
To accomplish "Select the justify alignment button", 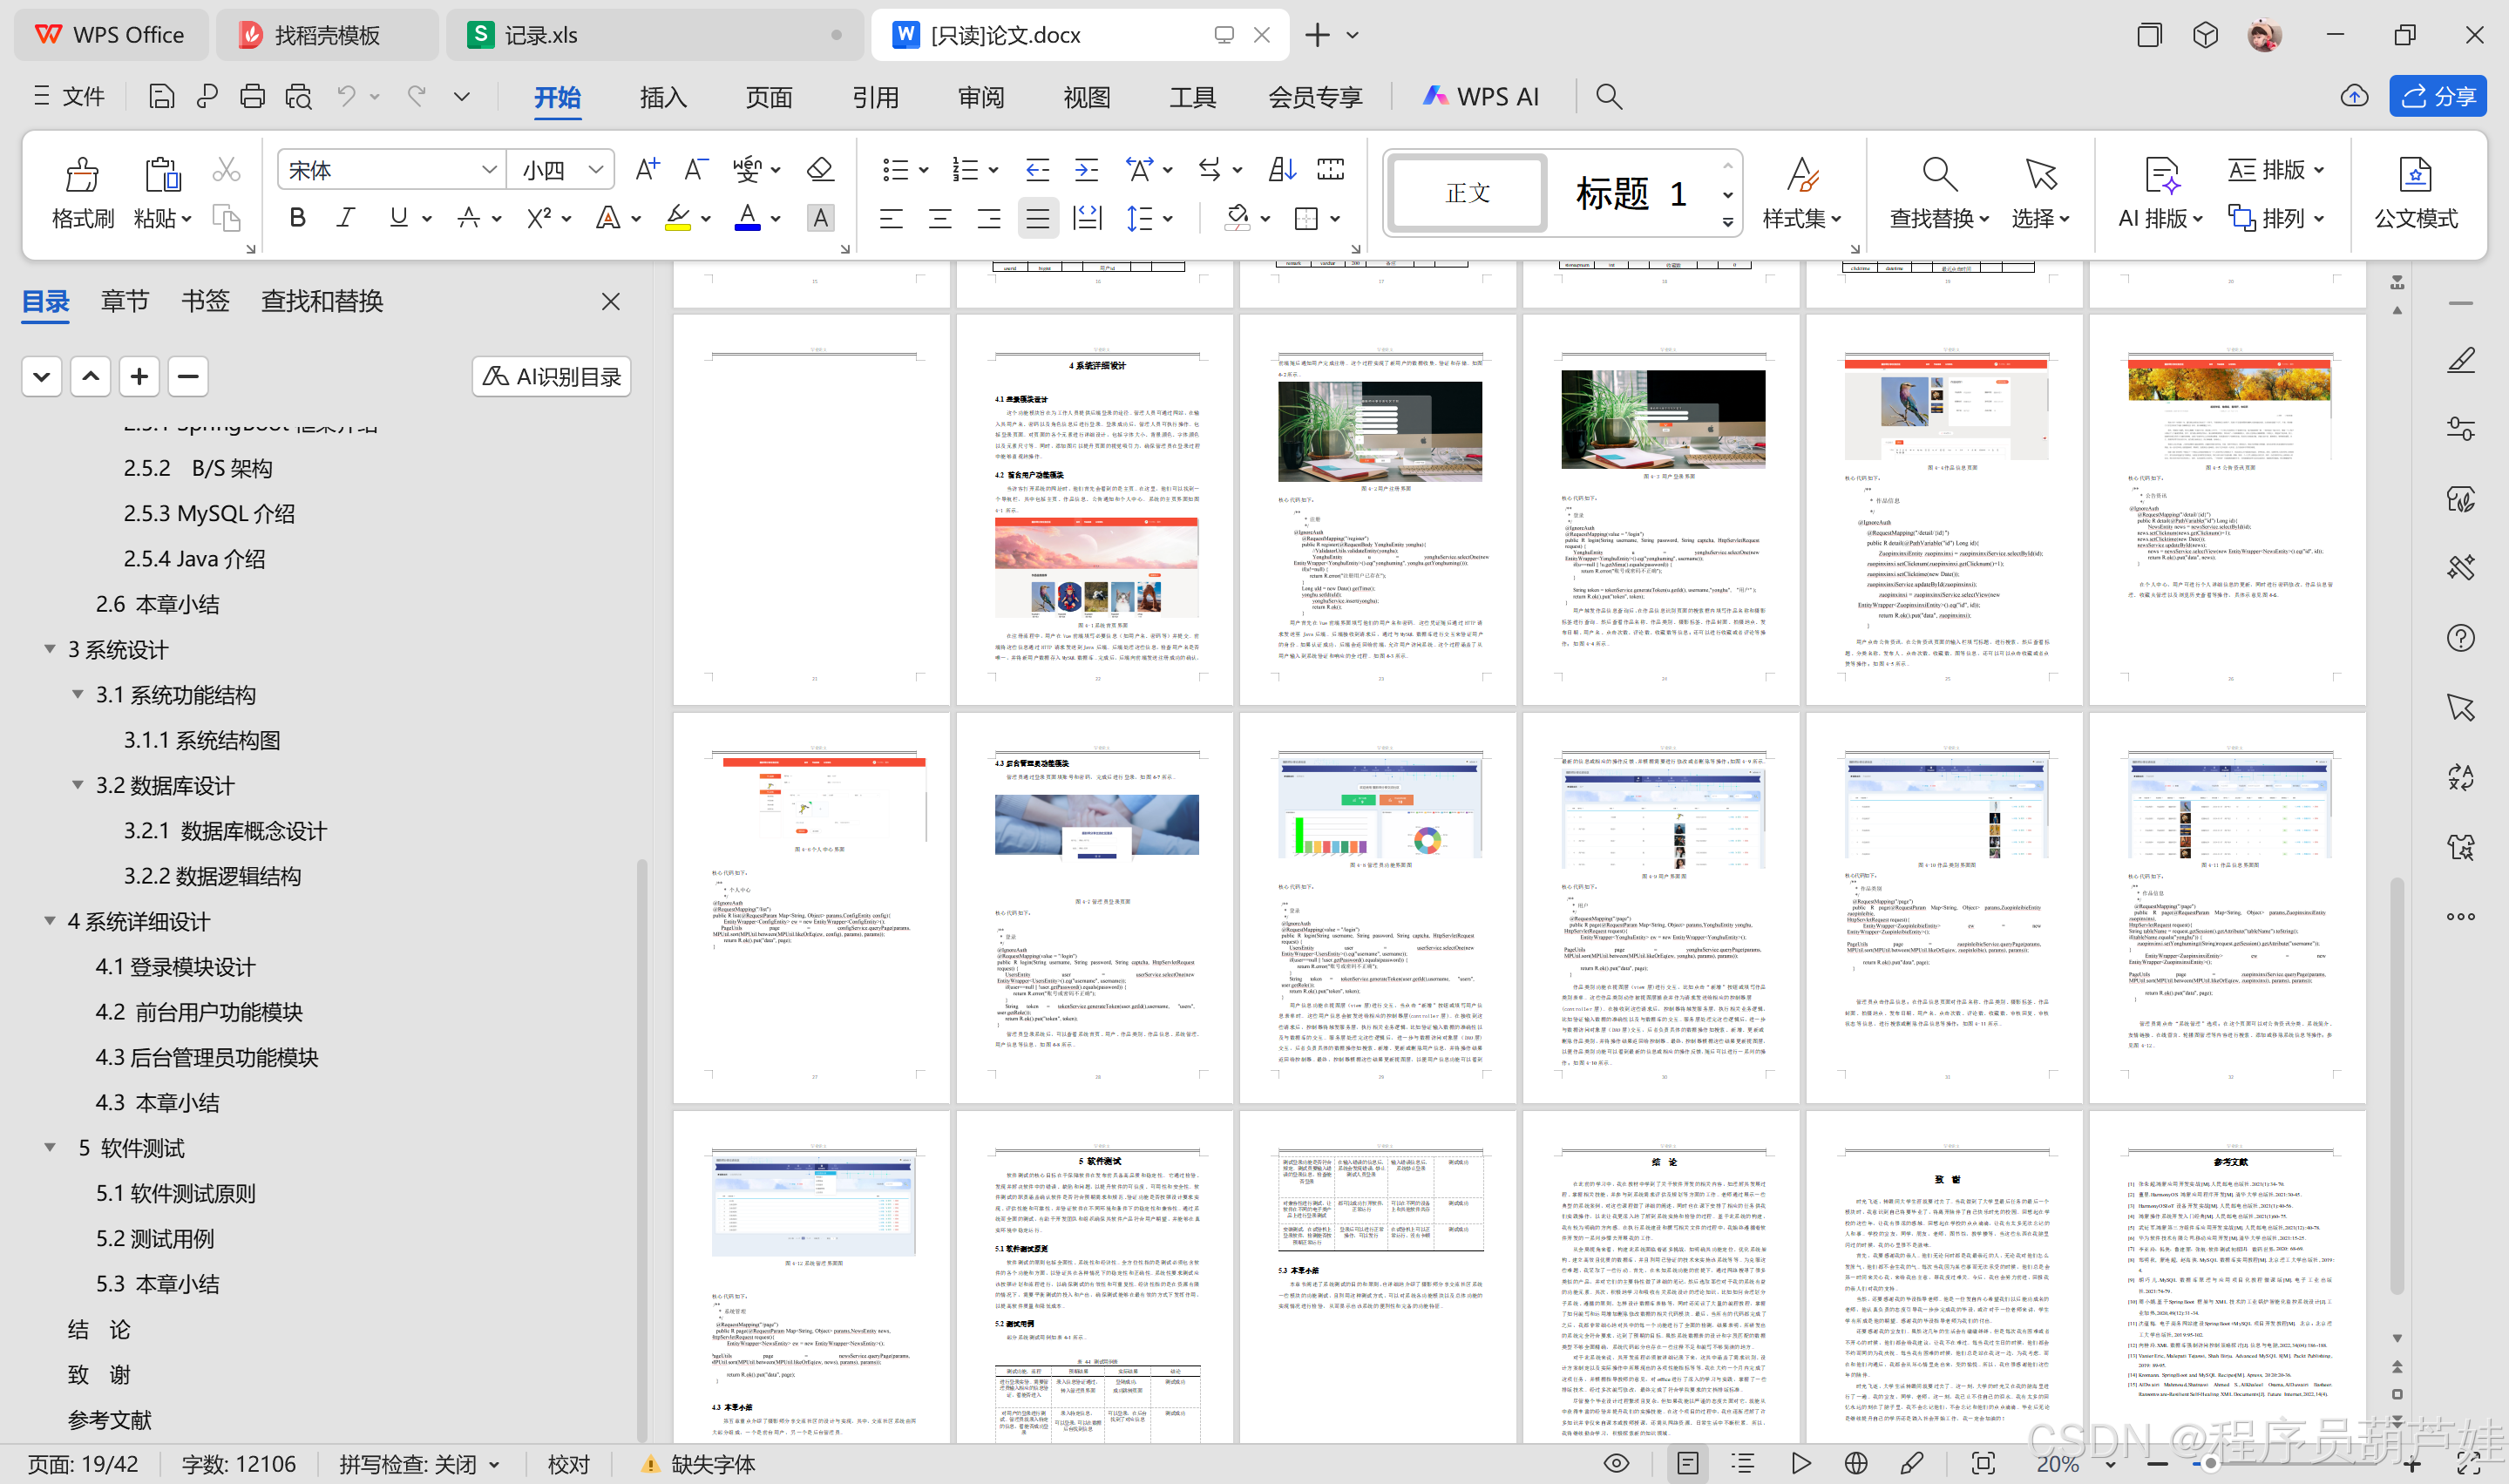I will [1038, 218].
